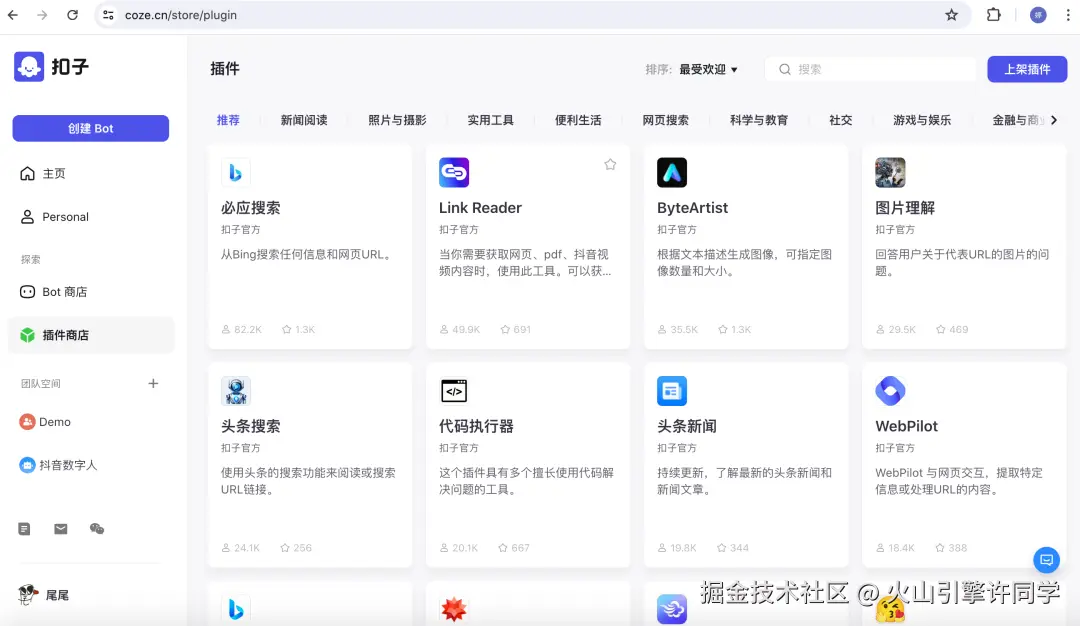This screenshot has width=1080, height=626.
Task: Click the 必应搜索 Bing plugin icon
Action: coord(236,172)
